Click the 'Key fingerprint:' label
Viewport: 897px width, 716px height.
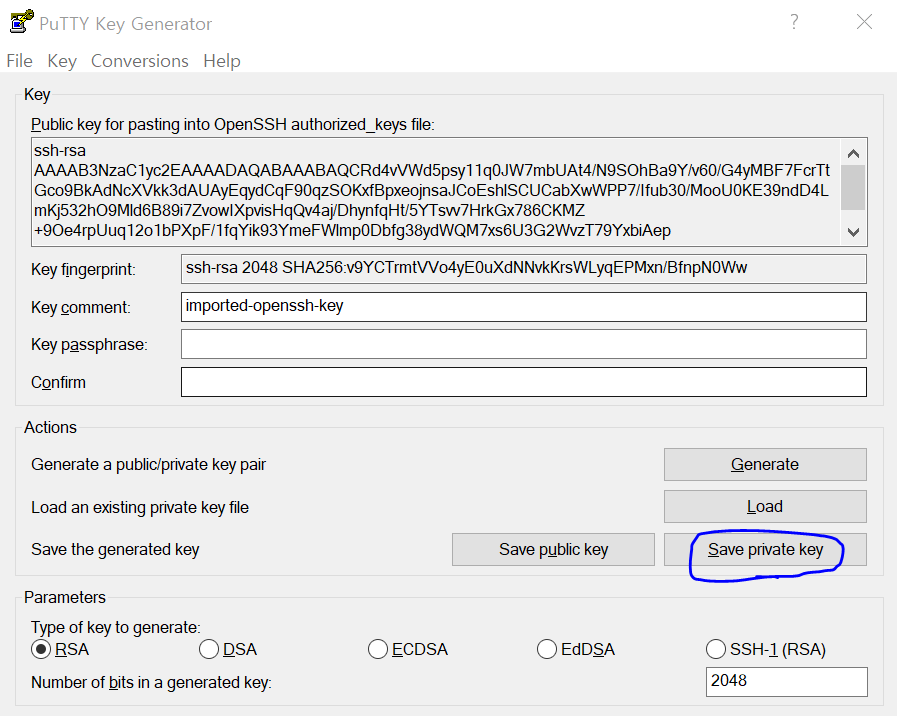tap(84, 269)
